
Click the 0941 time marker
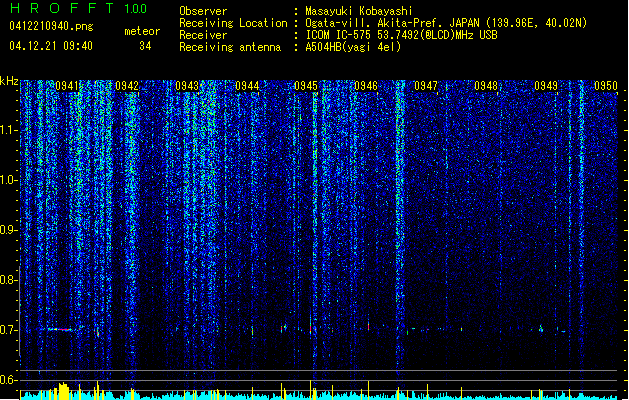tap(67, 86)
